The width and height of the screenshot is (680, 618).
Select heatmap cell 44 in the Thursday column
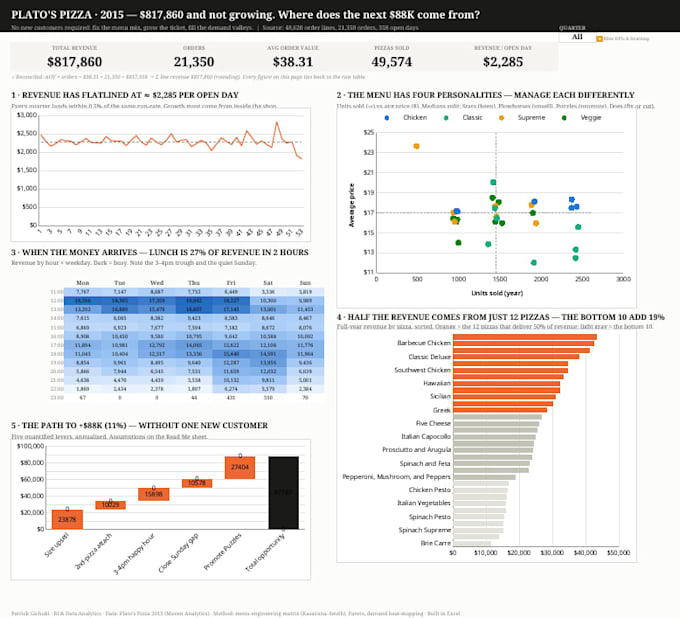[194, 397]
